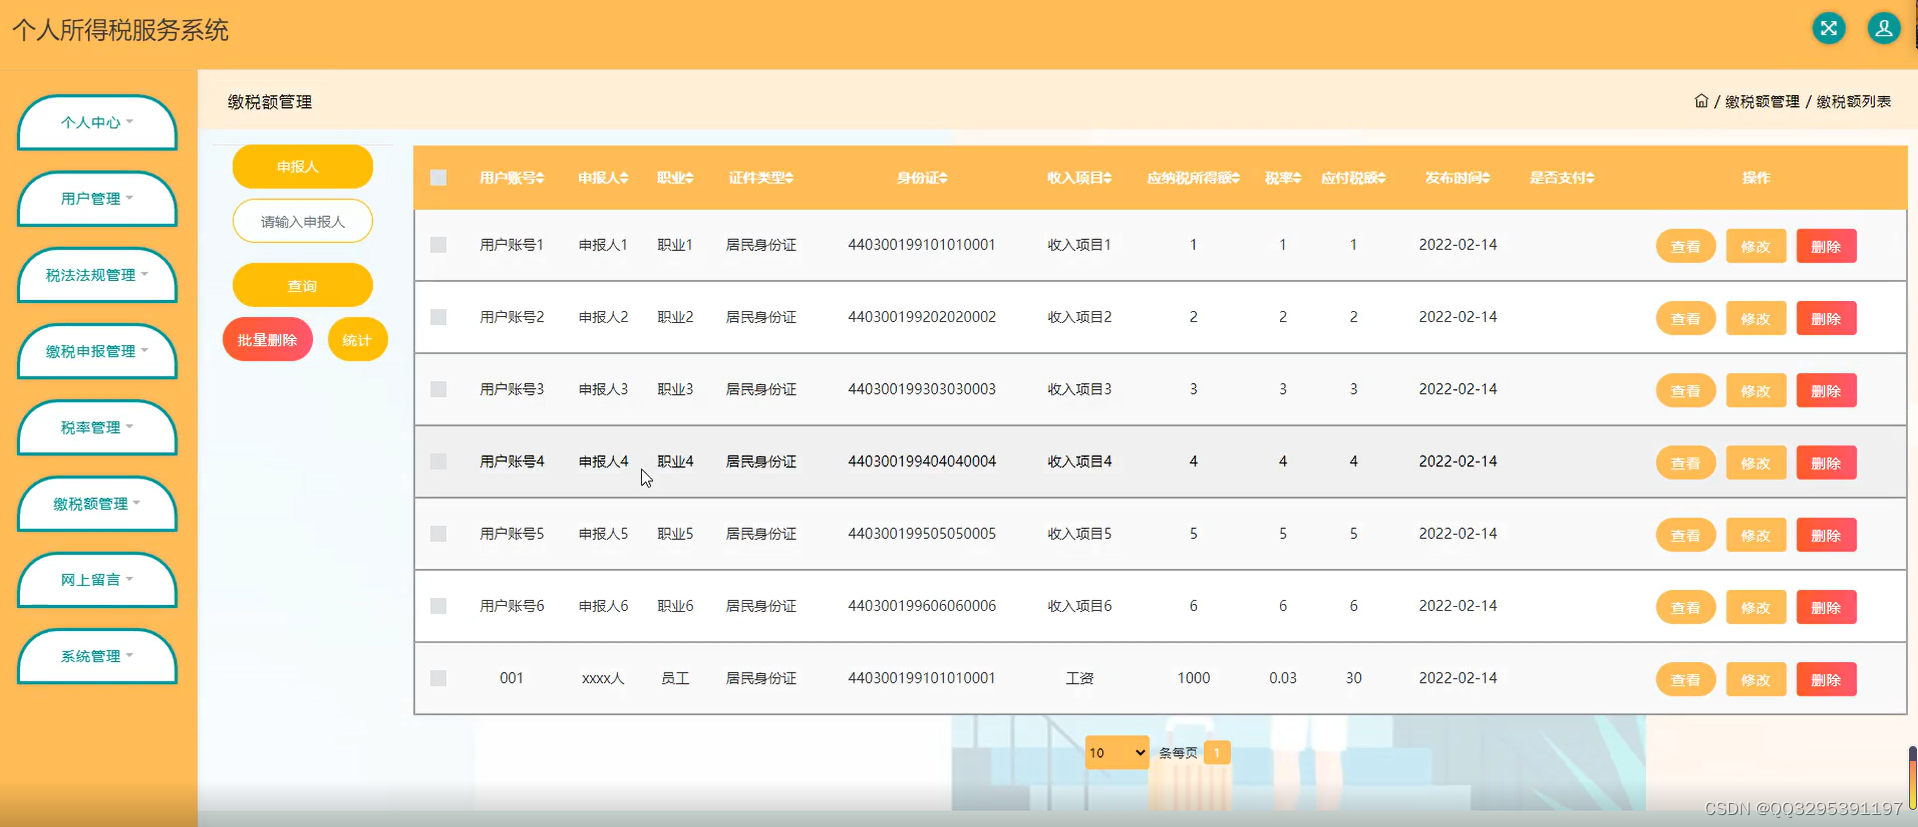Select all rows with header checkbox
This screenshot has height=827, width=1918.
tap(438, 178)
